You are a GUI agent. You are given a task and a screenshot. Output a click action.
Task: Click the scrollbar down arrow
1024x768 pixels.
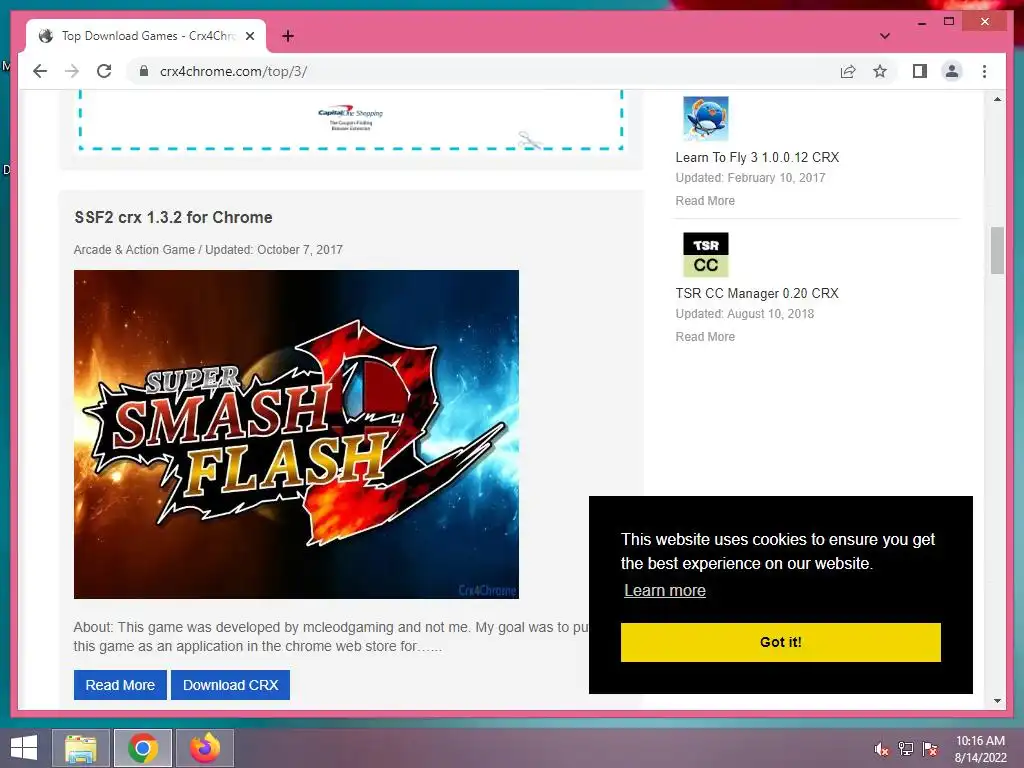coord(997,701)
